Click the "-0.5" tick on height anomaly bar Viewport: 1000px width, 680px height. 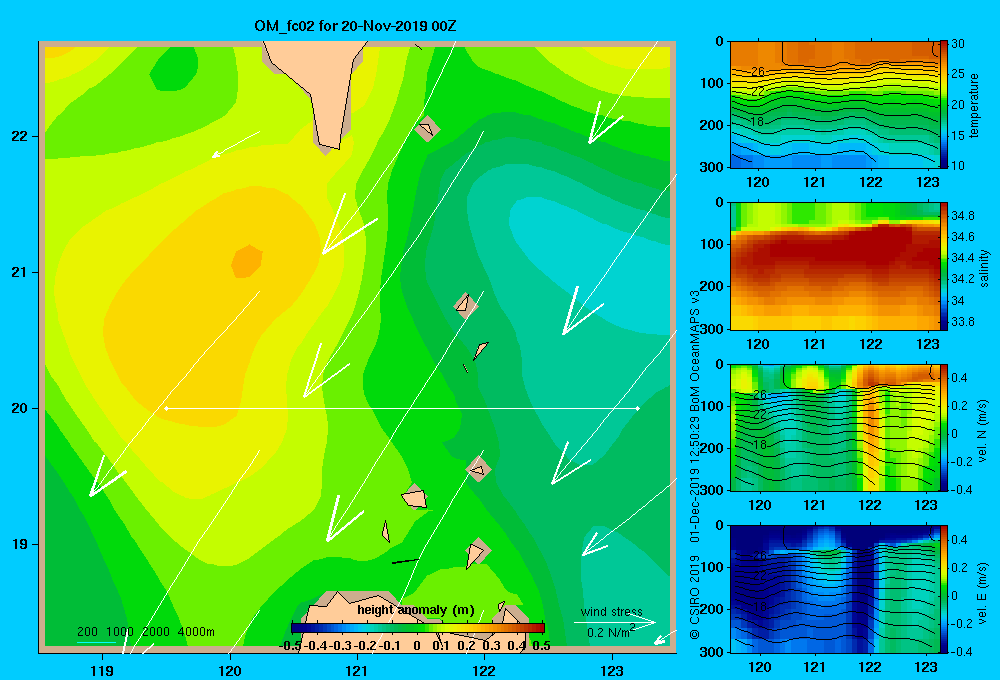[x=290, y=646]
